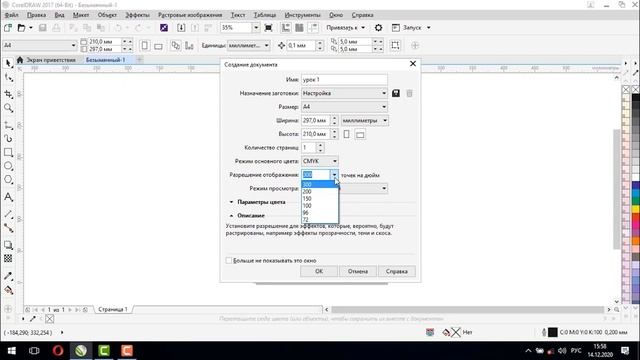Select the Polygon tool
The image size is (640, 360).
(x=8, y=180)
